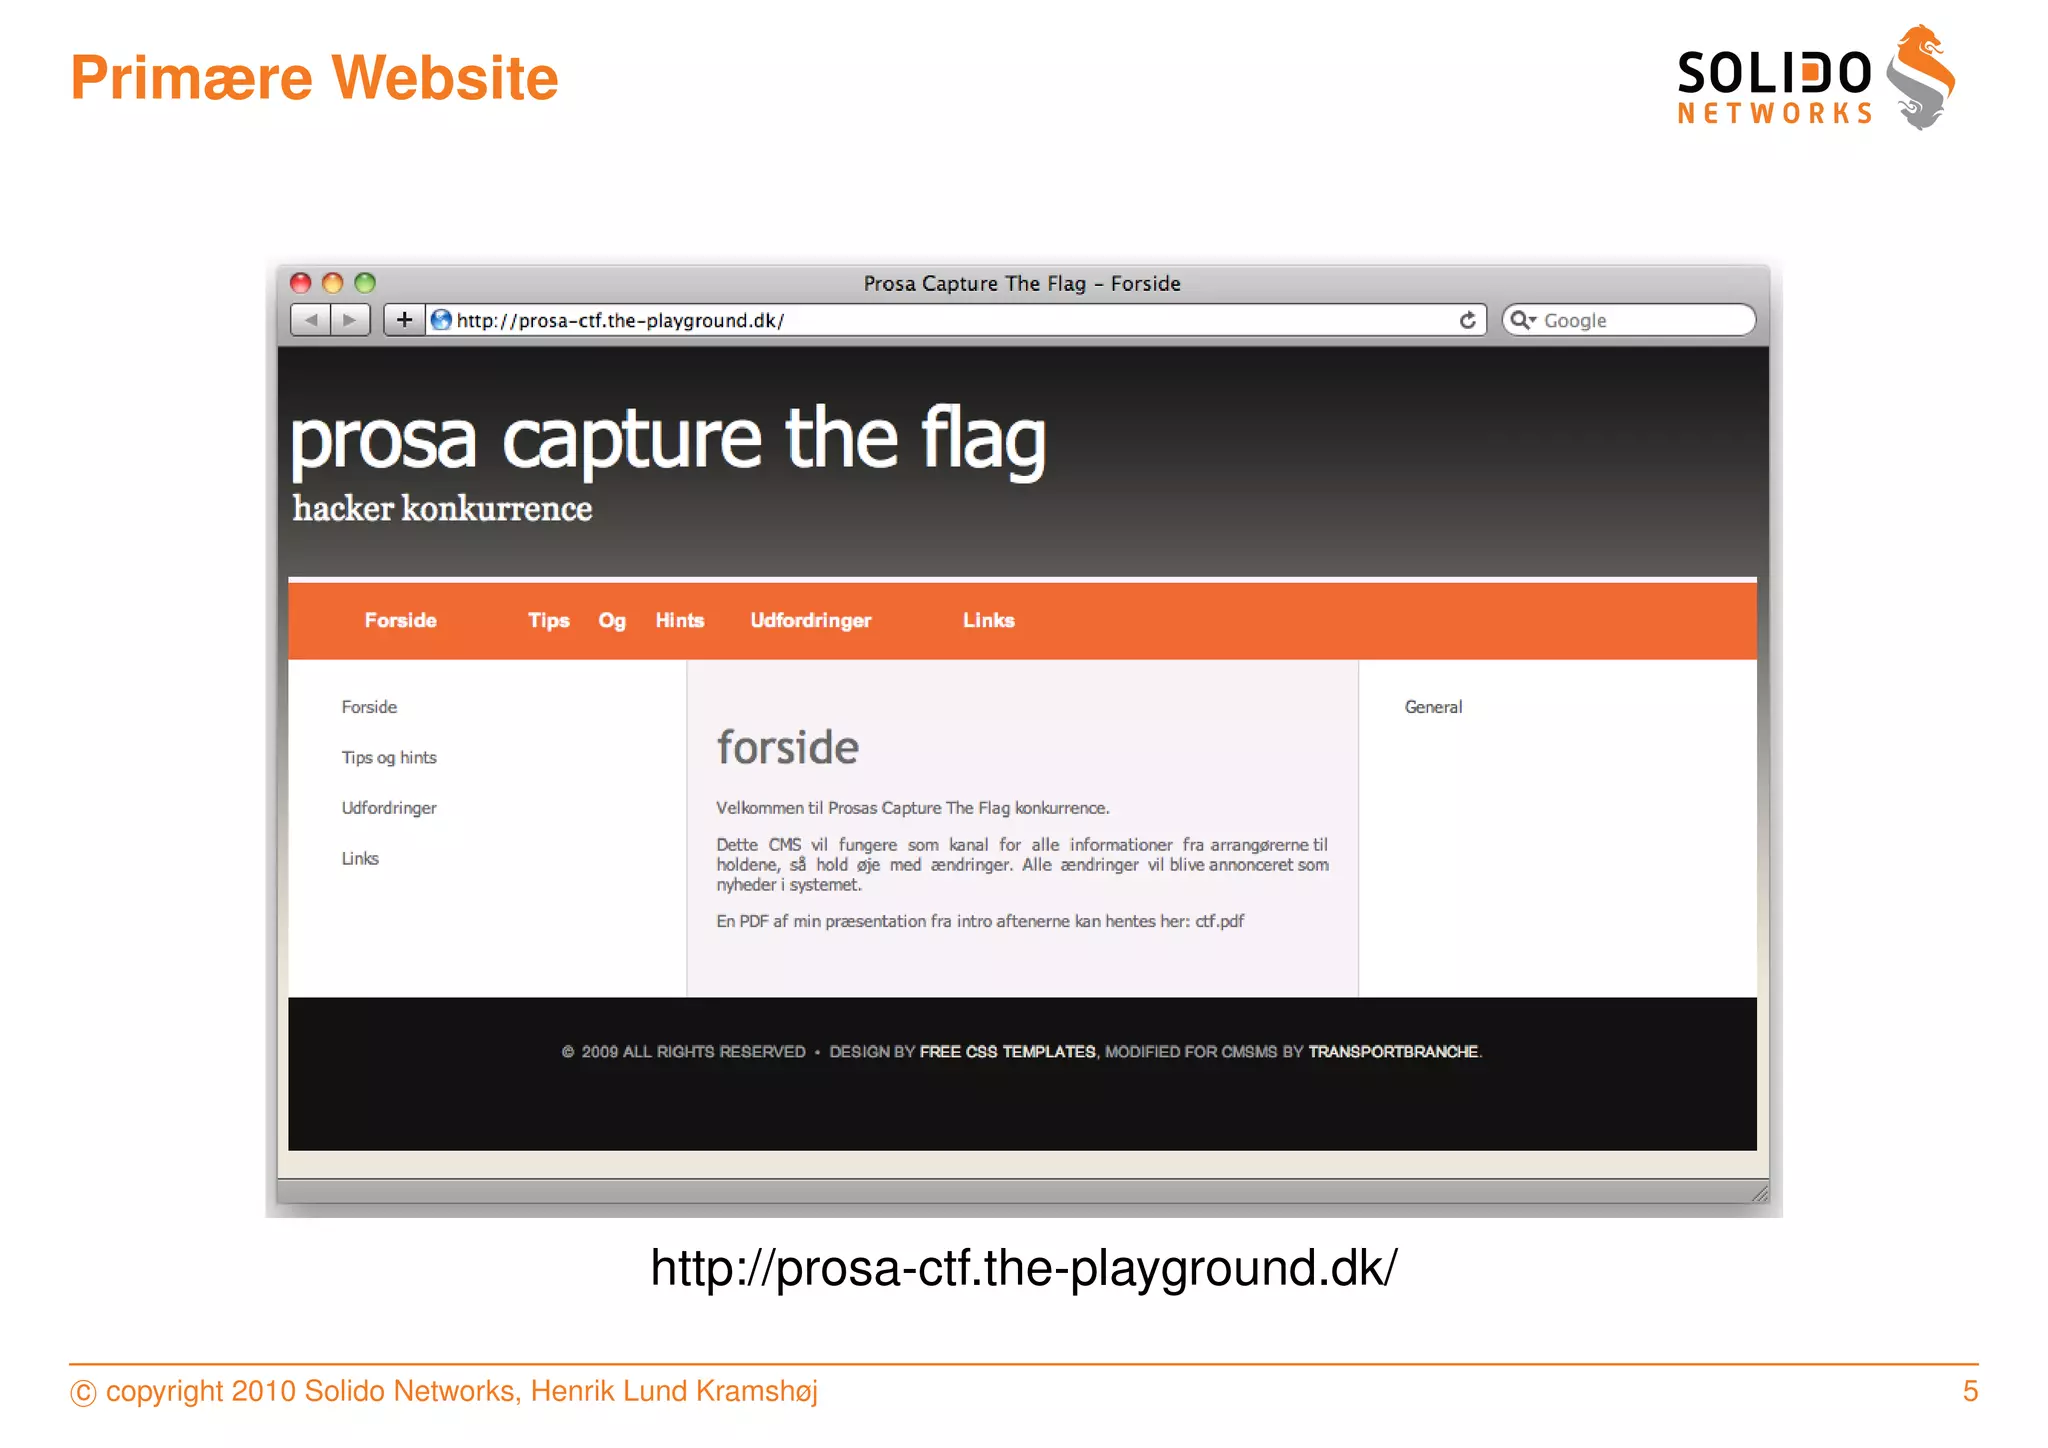Click the slide URL caption below the screenshot
Screen dimensions: 2048x1448
click(1024, 1268)
